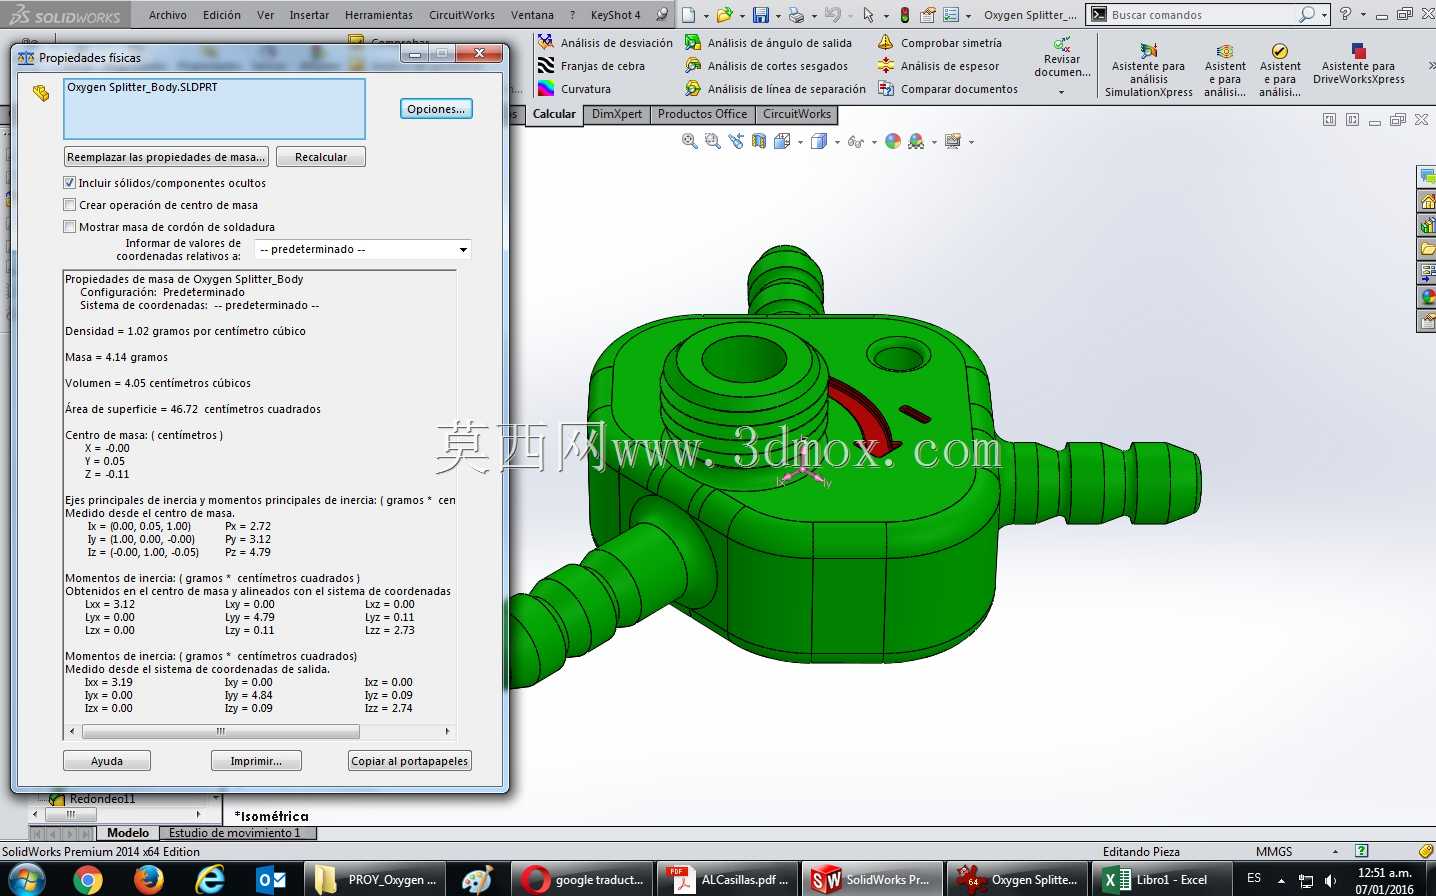Viewport: 1436px width, 896px height.
Task: Run Comprobar simetría check
Action: tap(940, 43)
